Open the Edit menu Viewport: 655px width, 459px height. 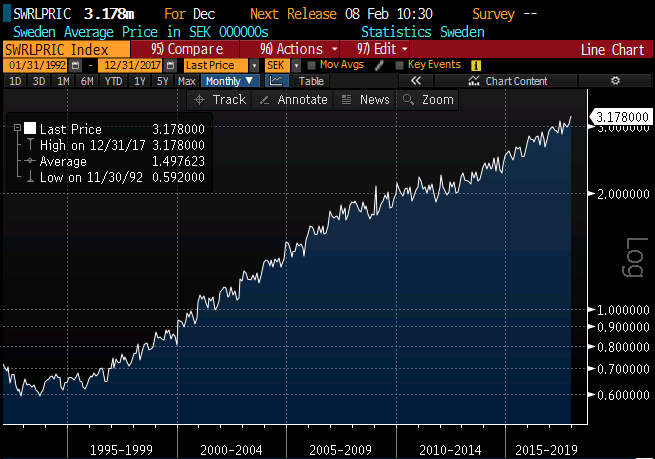(377, 49)
